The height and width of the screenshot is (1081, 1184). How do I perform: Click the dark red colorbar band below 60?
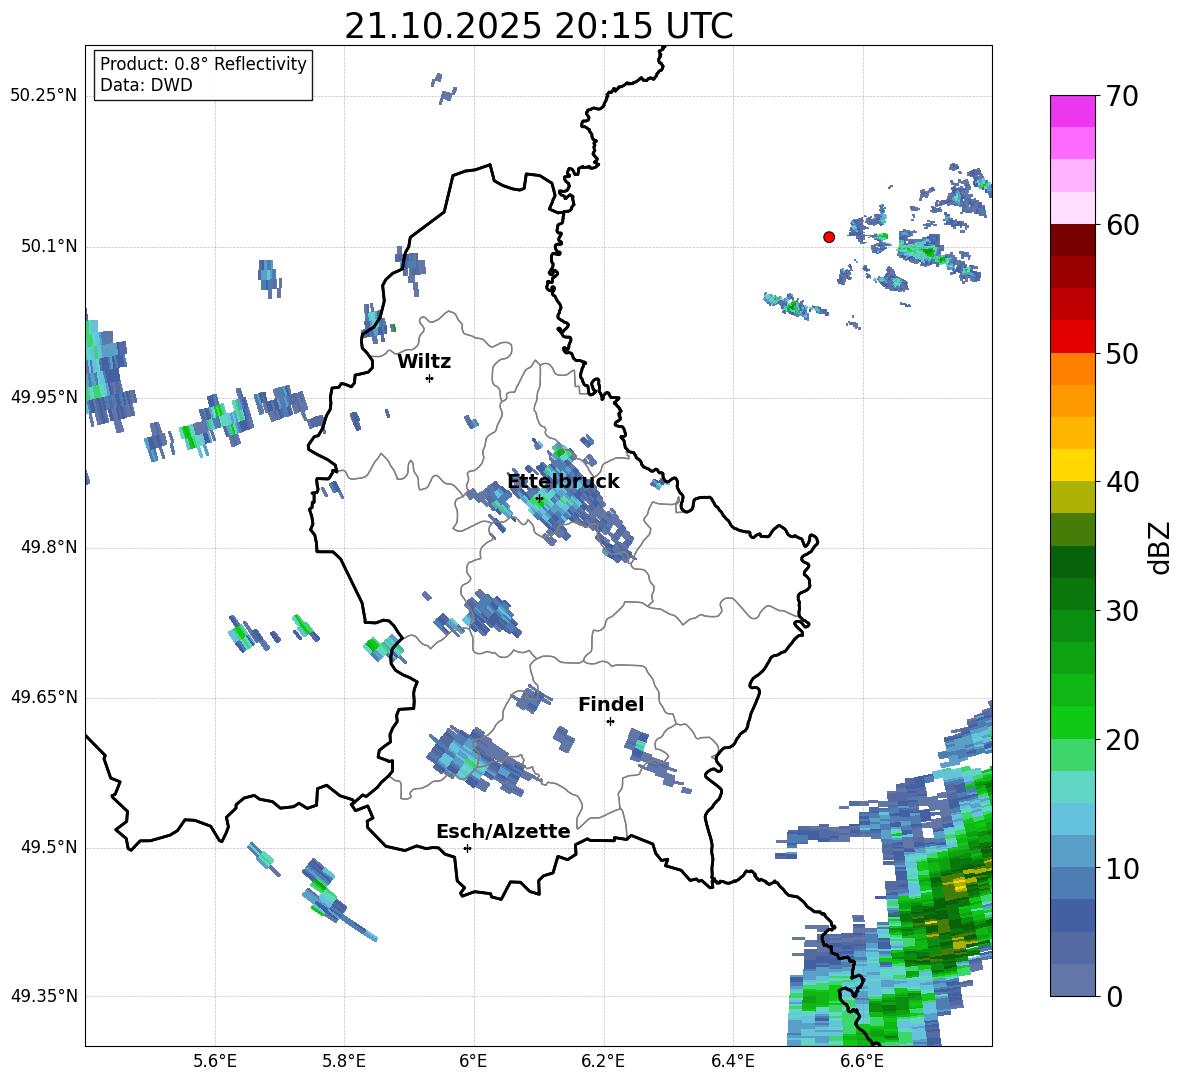[x=1072, y=239]
